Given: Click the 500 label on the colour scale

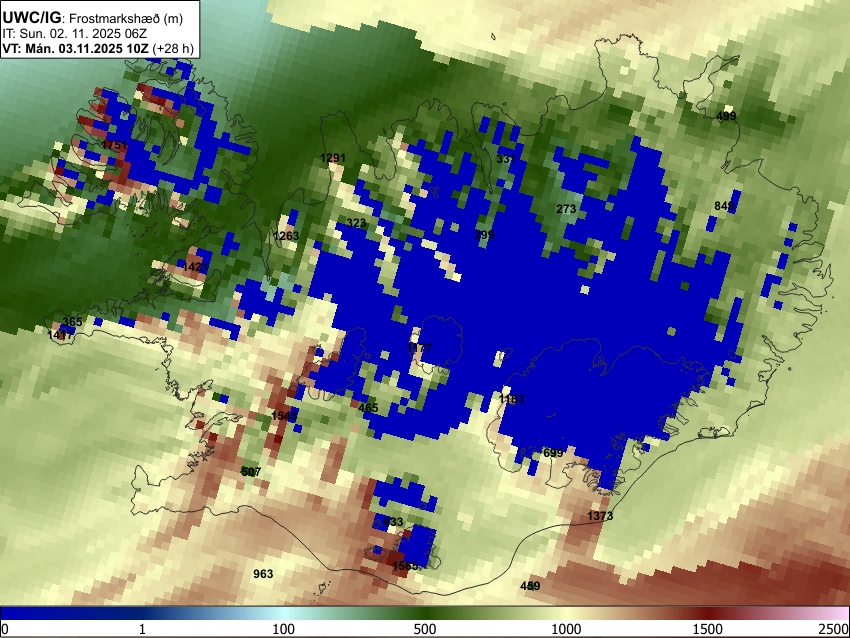Looking at the screenshot, I should click(x=425, y=629).
